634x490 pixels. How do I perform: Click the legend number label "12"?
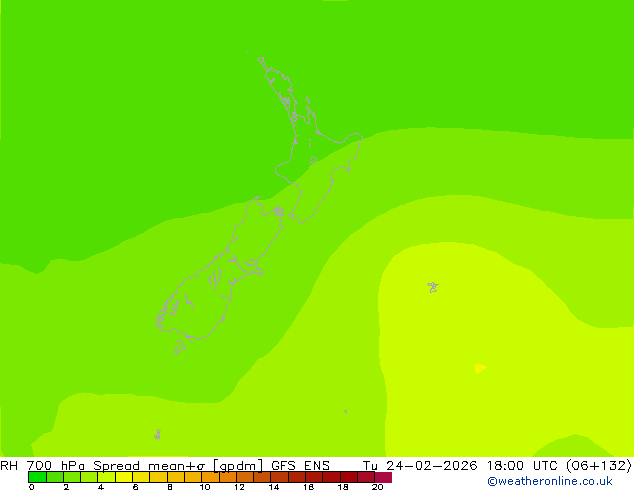coord(239,487)
